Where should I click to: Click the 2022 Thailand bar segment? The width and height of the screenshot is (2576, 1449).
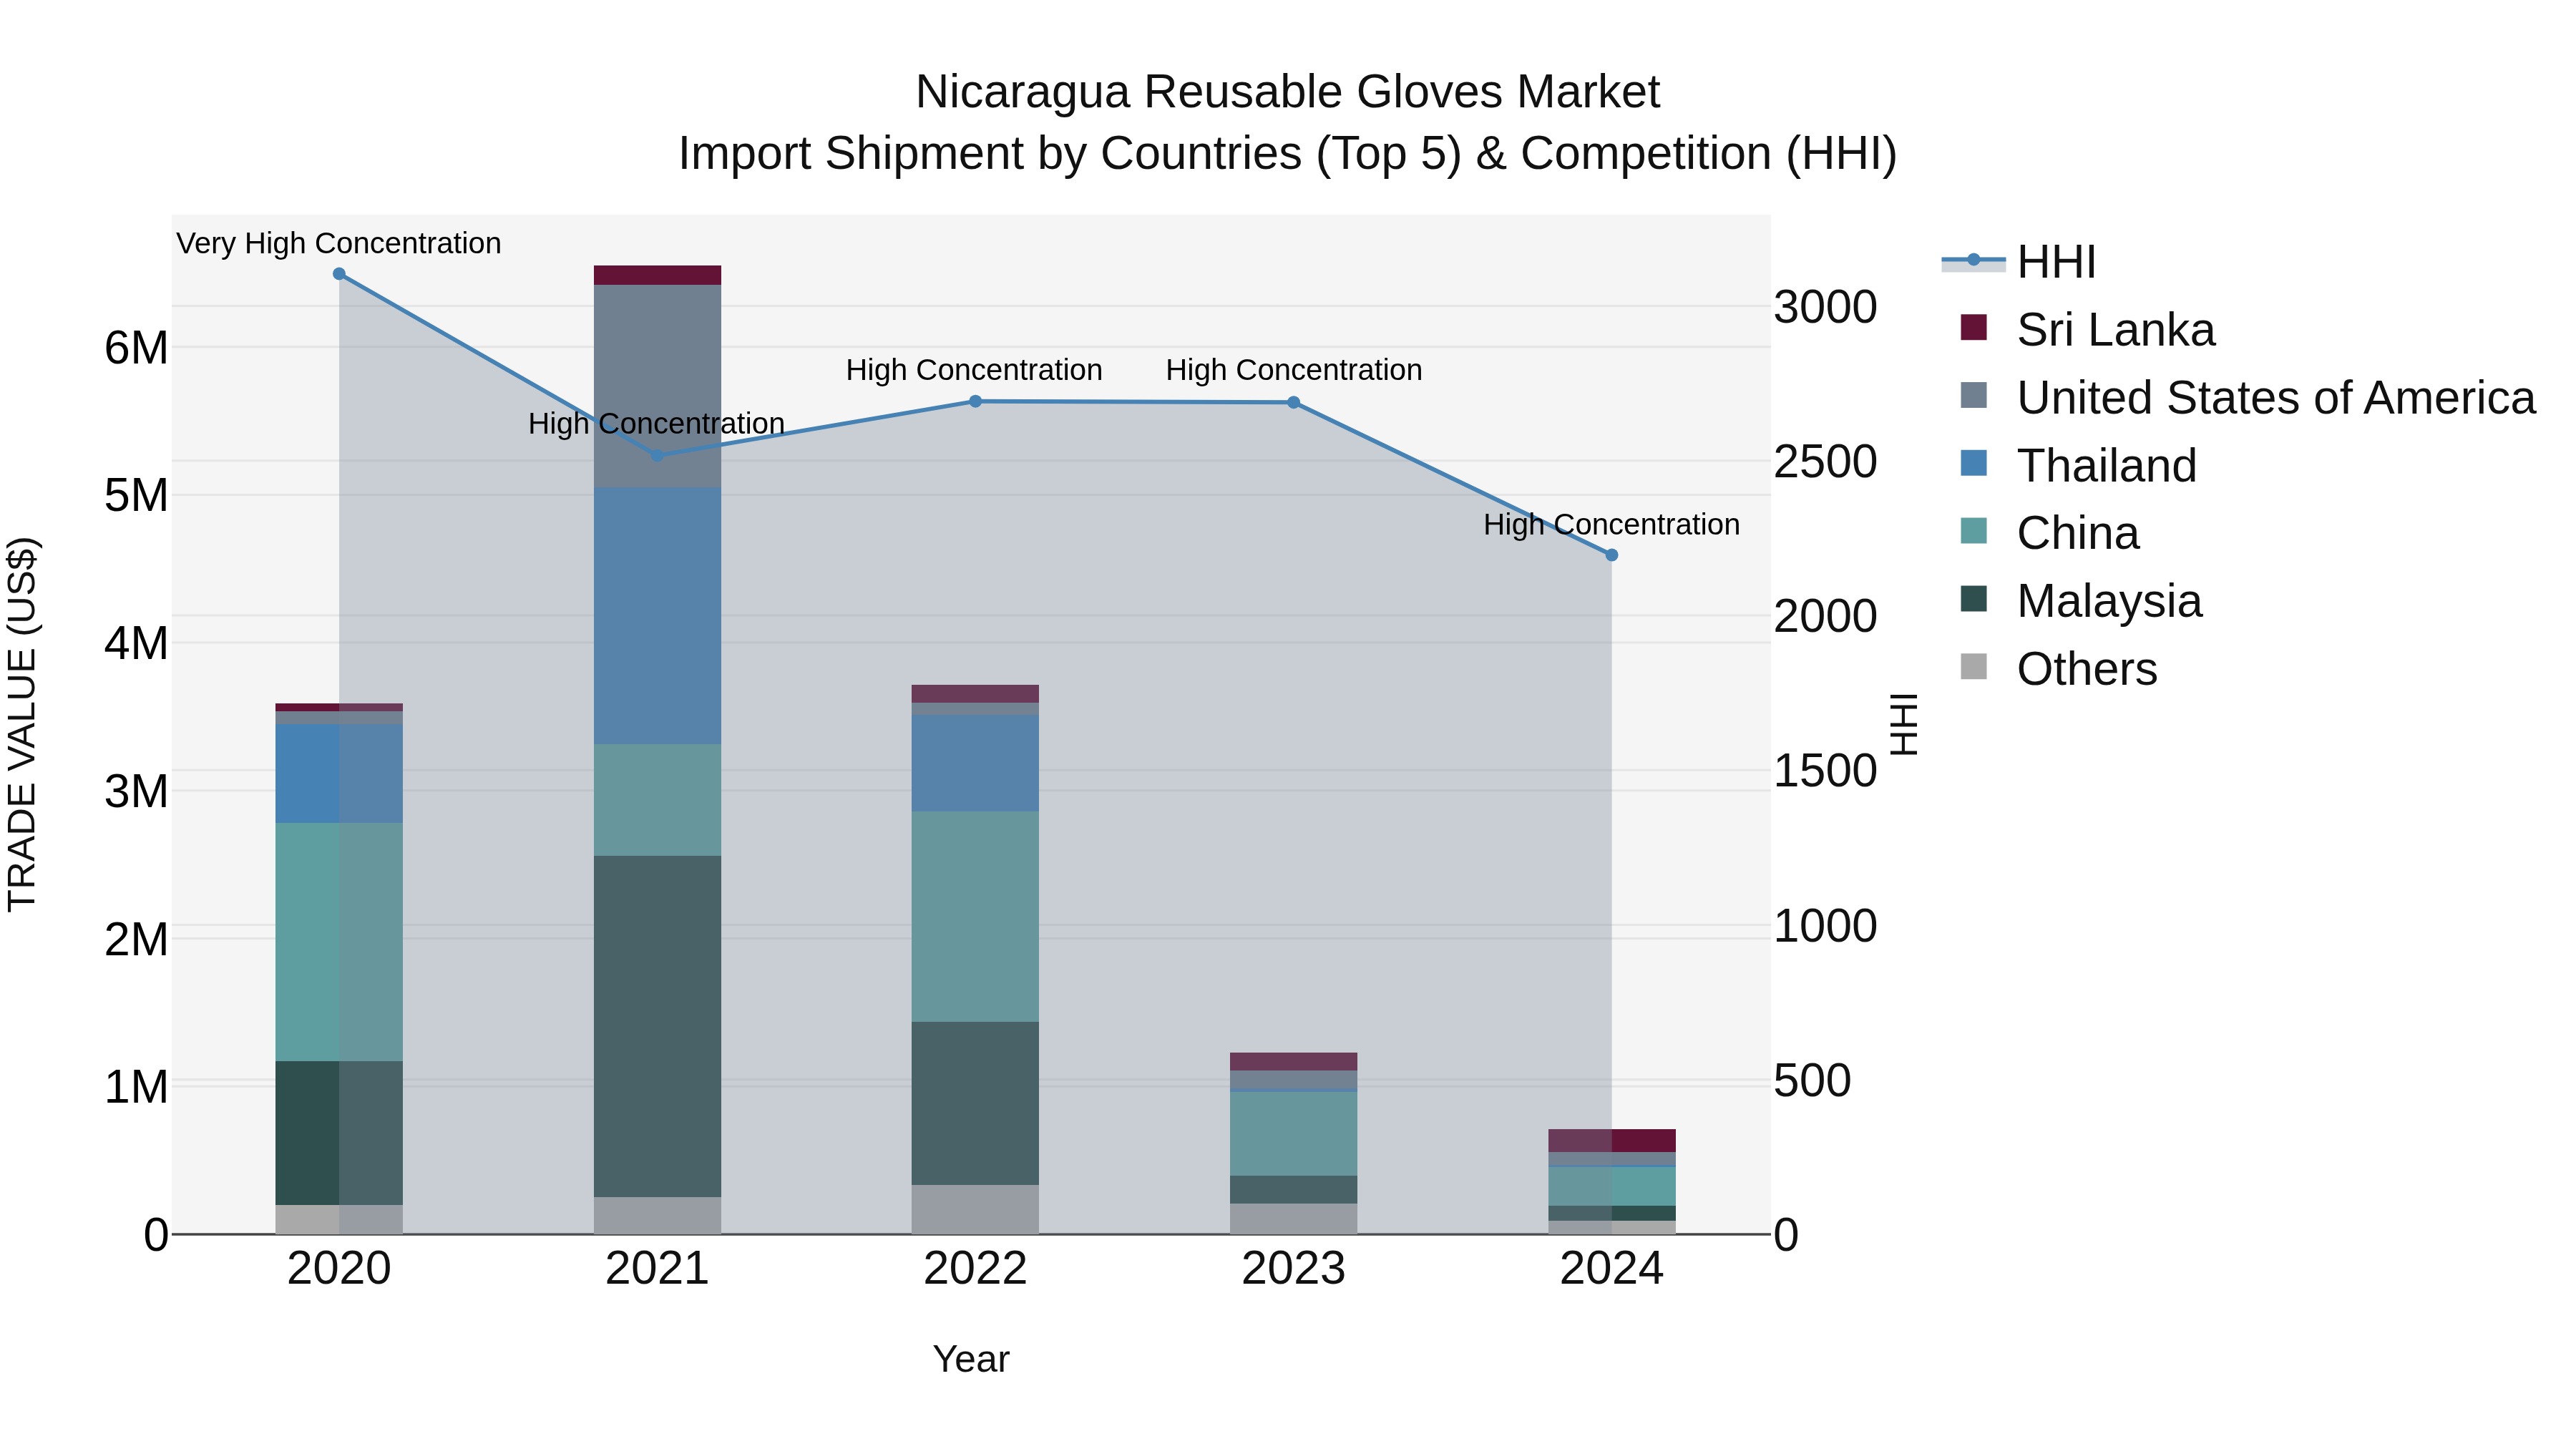[976, 764]
